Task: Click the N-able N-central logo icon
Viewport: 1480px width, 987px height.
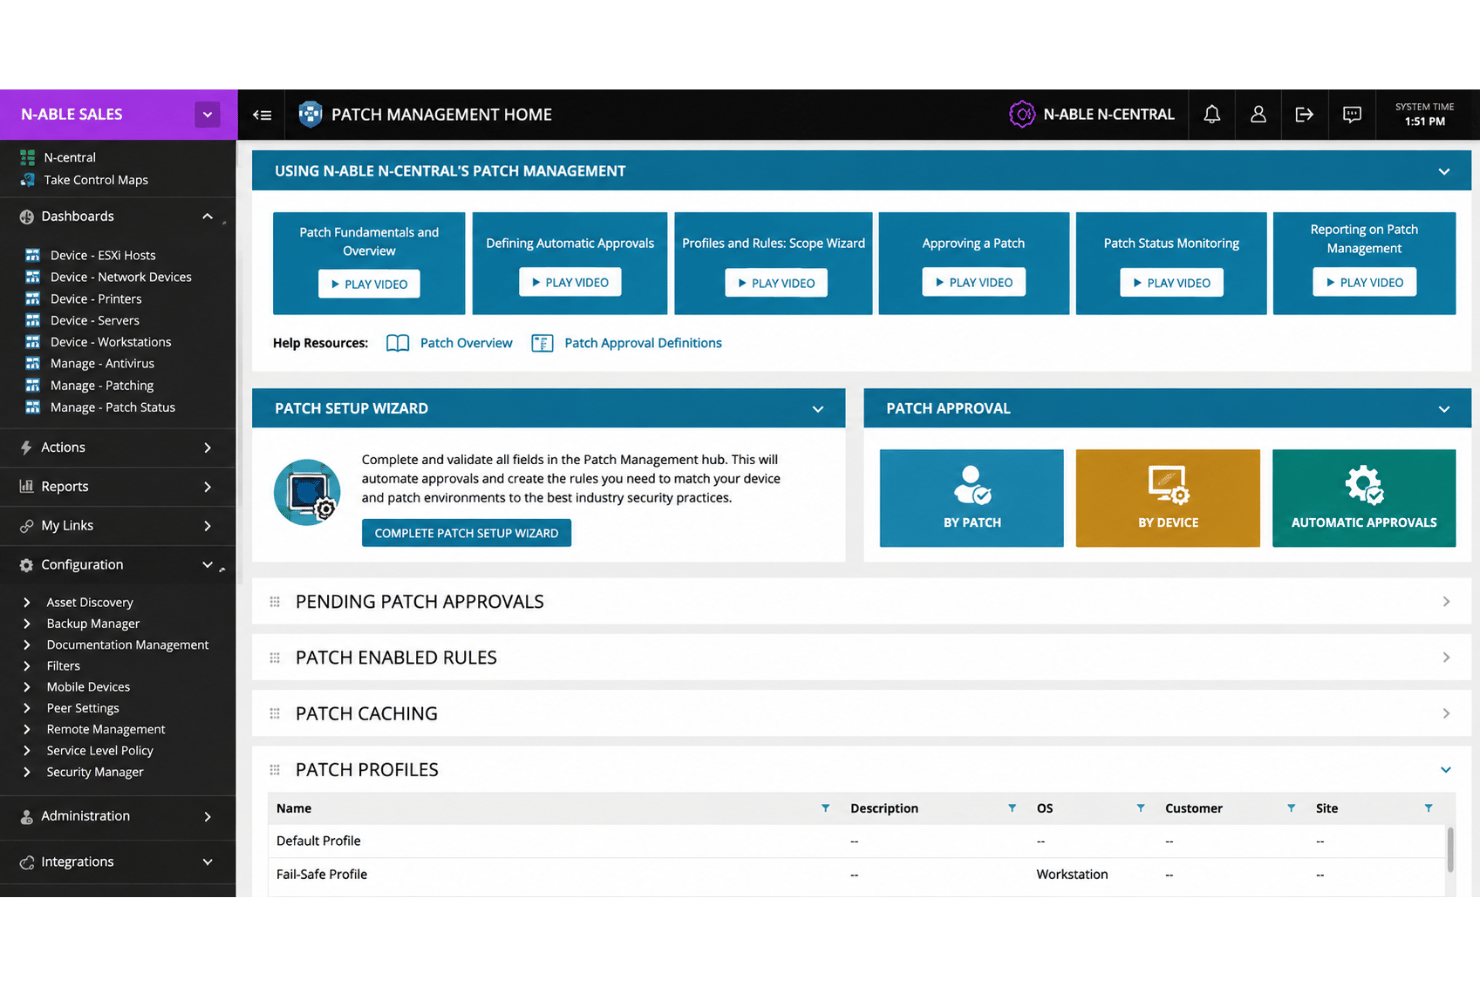Action: tap(1021, 114)
